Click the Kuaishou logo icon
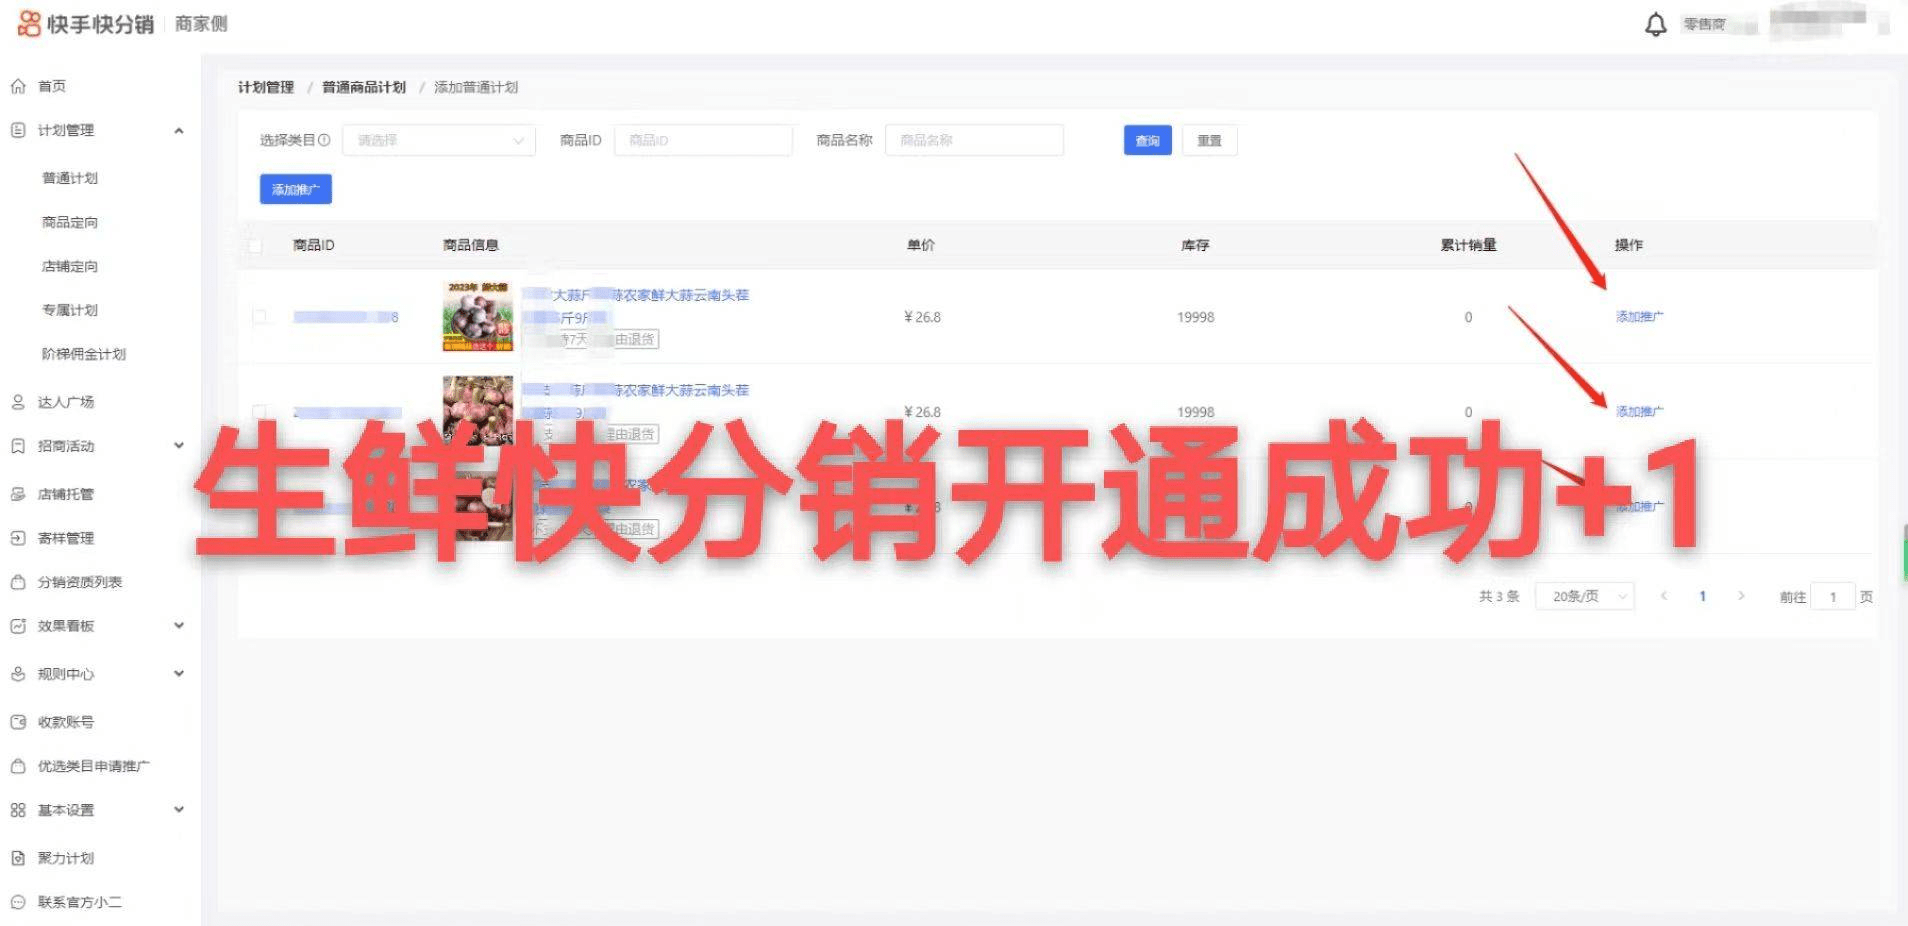The width and height of the screenshot is (1908, 926). coord(29,23)
